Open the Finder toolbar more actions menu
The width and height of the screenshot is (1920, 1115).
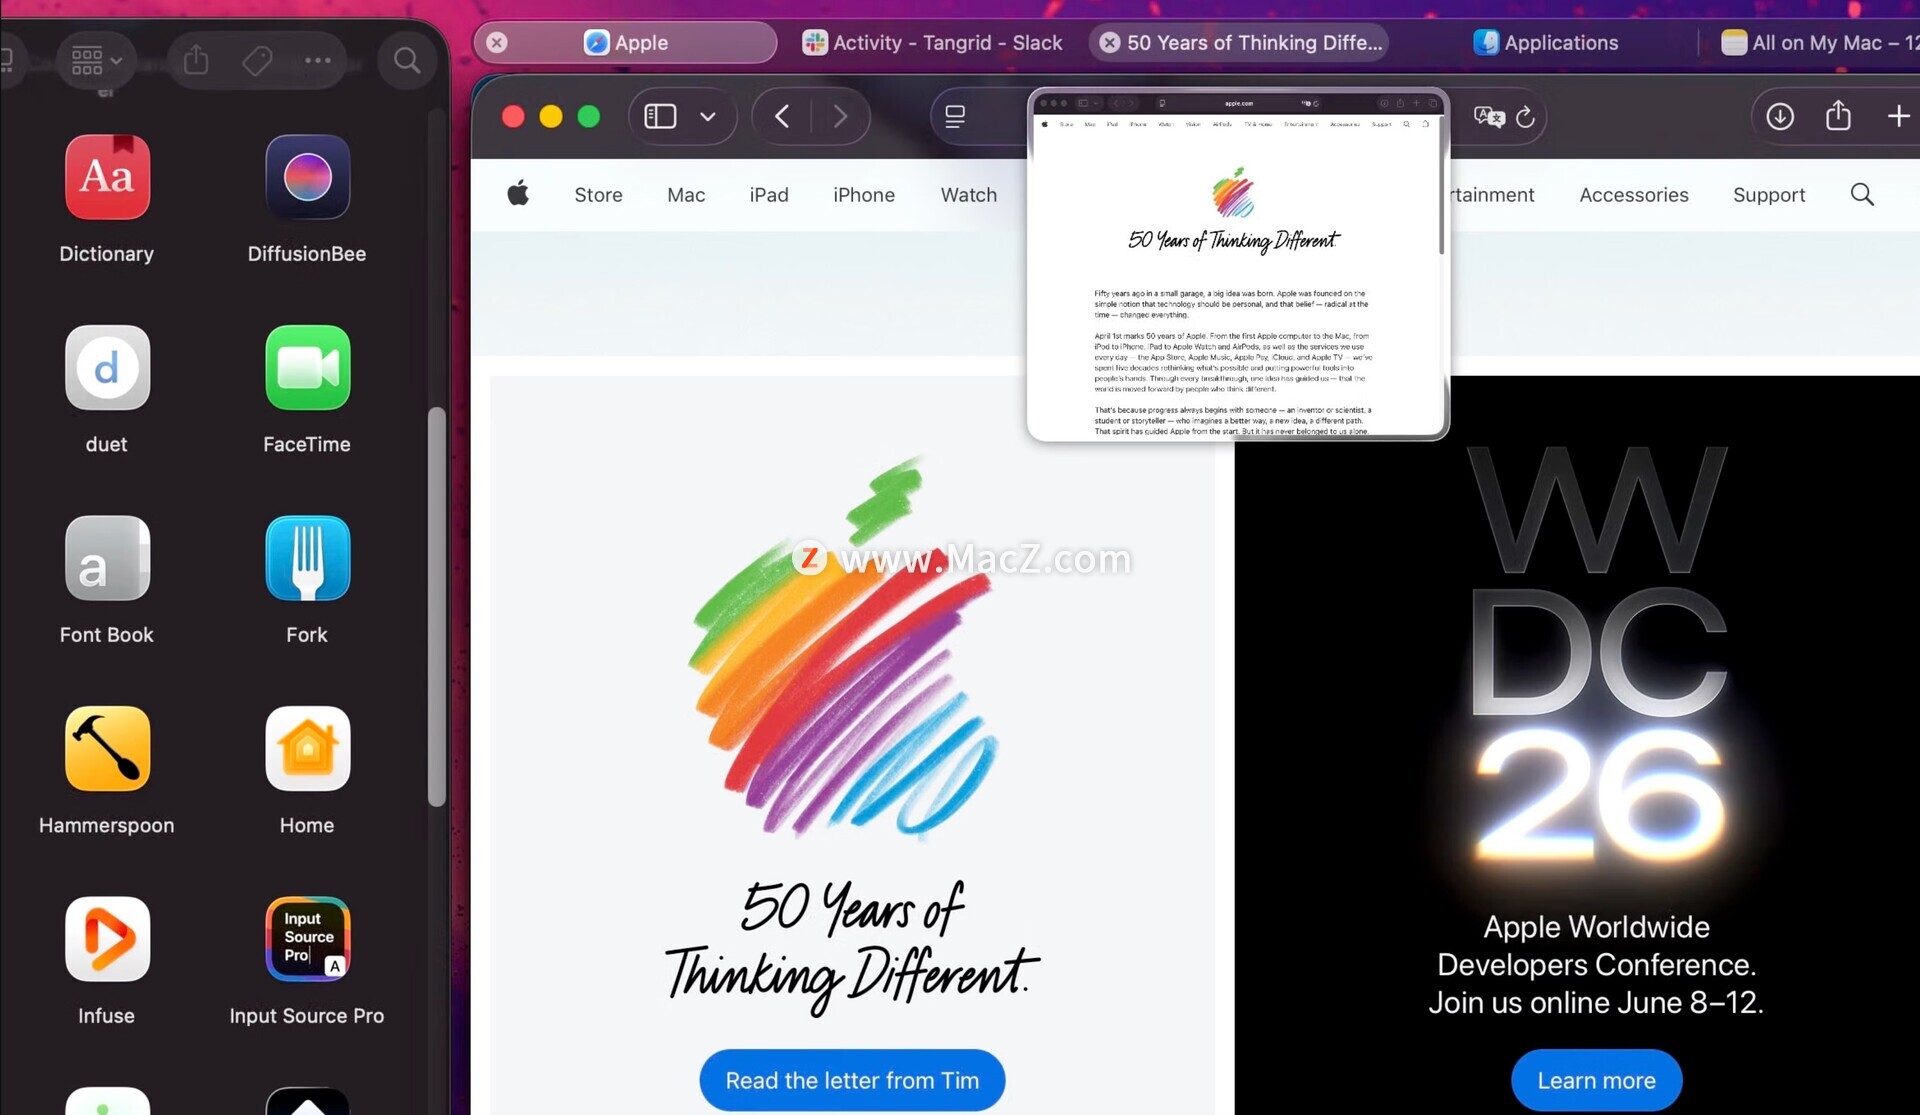click(x=318, y=60)
